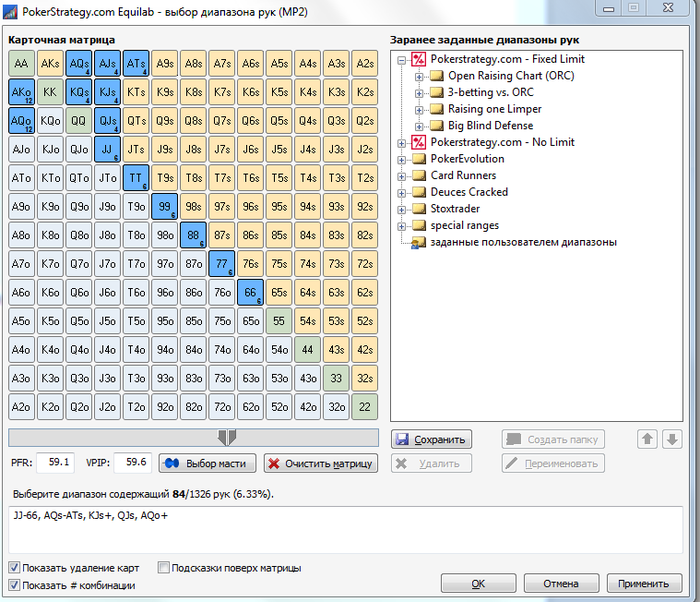
Task: Expand the Open Raising Chart (ORC) folder
Action: click(x=418, y=77)
